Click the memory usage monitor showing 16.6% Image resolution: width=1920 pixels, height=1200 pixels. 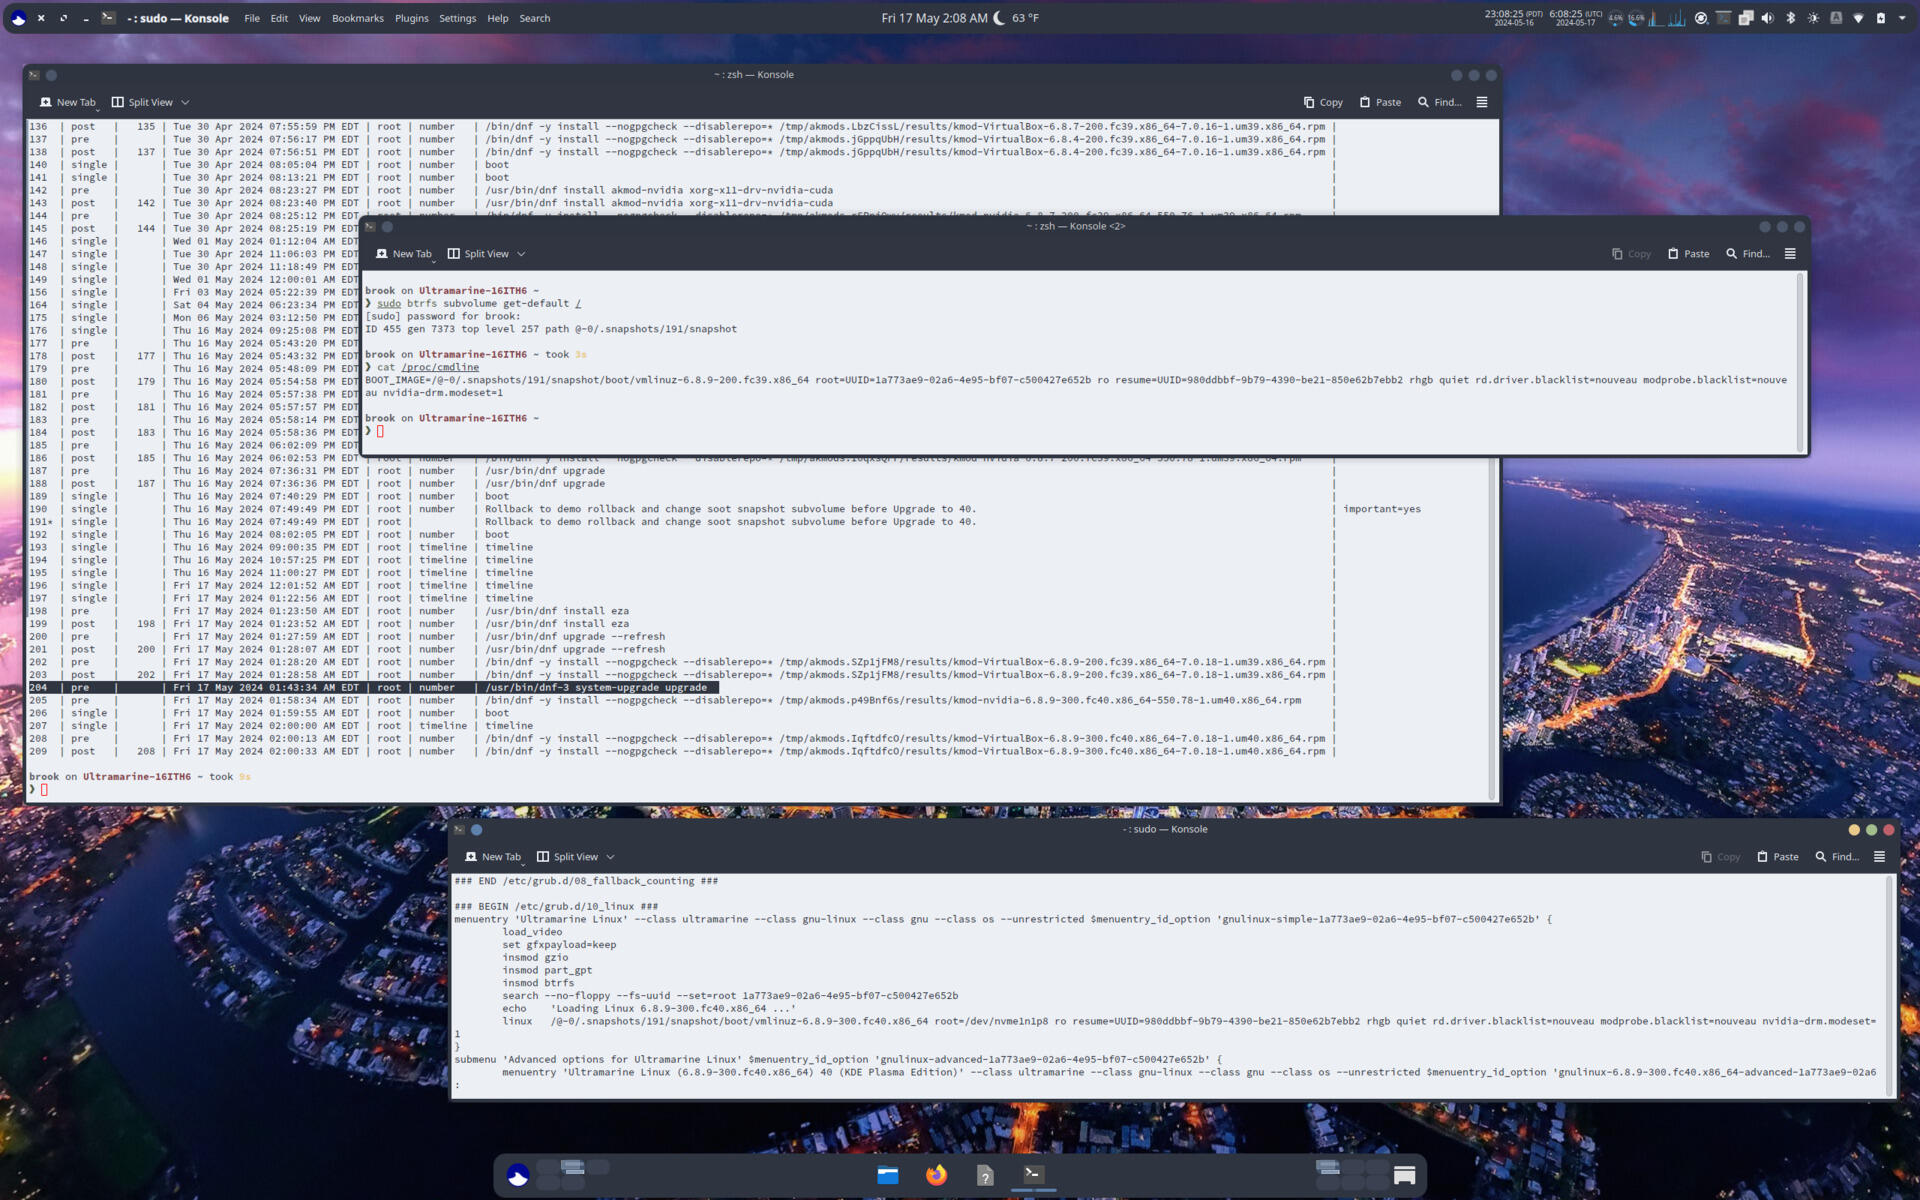pos(1636,18)
